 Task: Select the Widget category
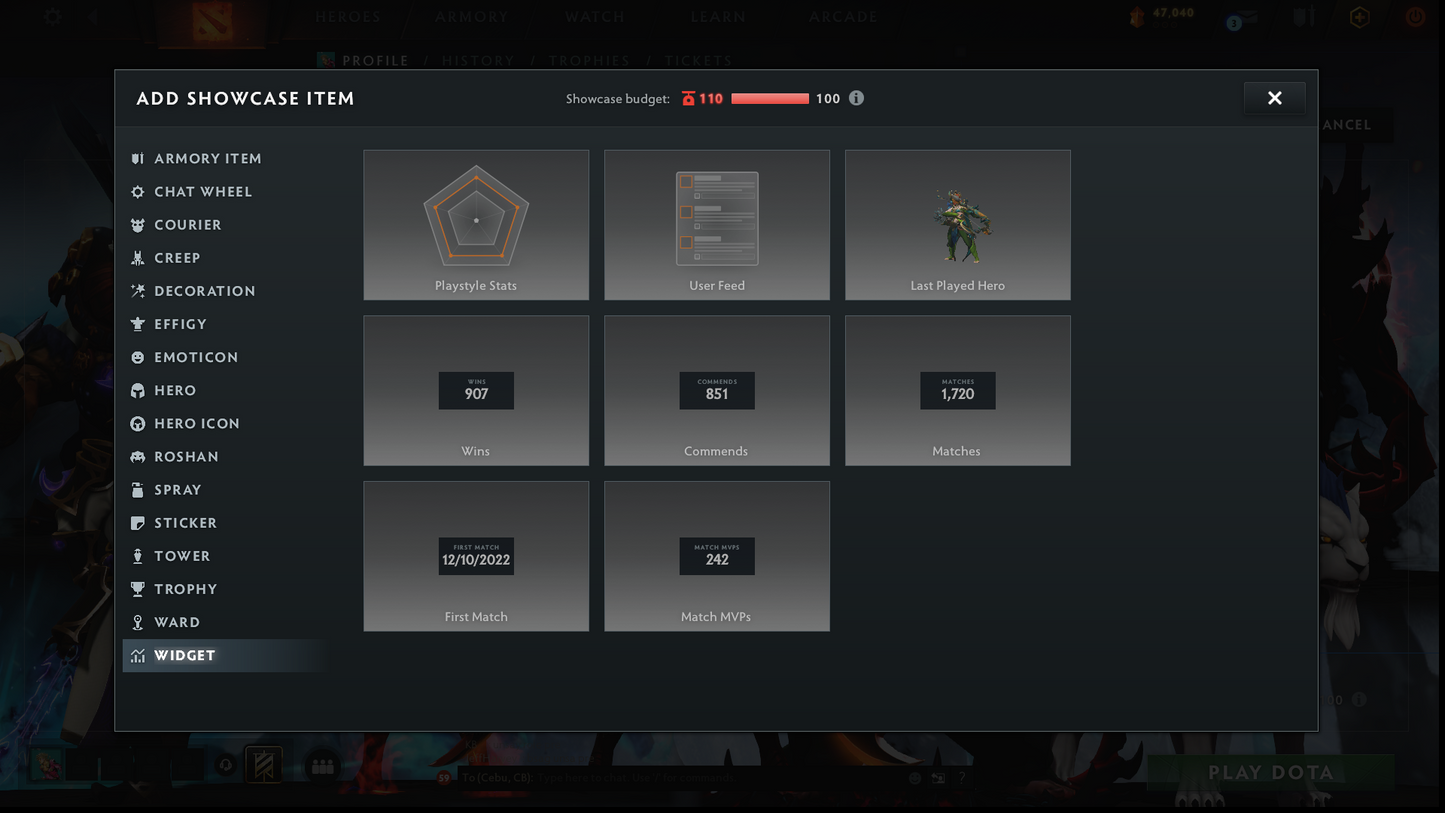225,656
